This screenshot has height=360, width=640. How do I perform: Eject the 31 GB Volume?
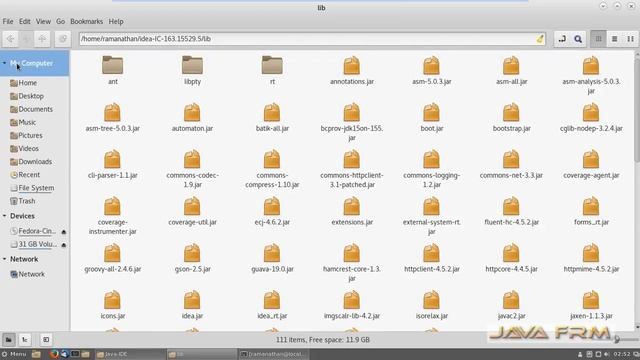64,245
